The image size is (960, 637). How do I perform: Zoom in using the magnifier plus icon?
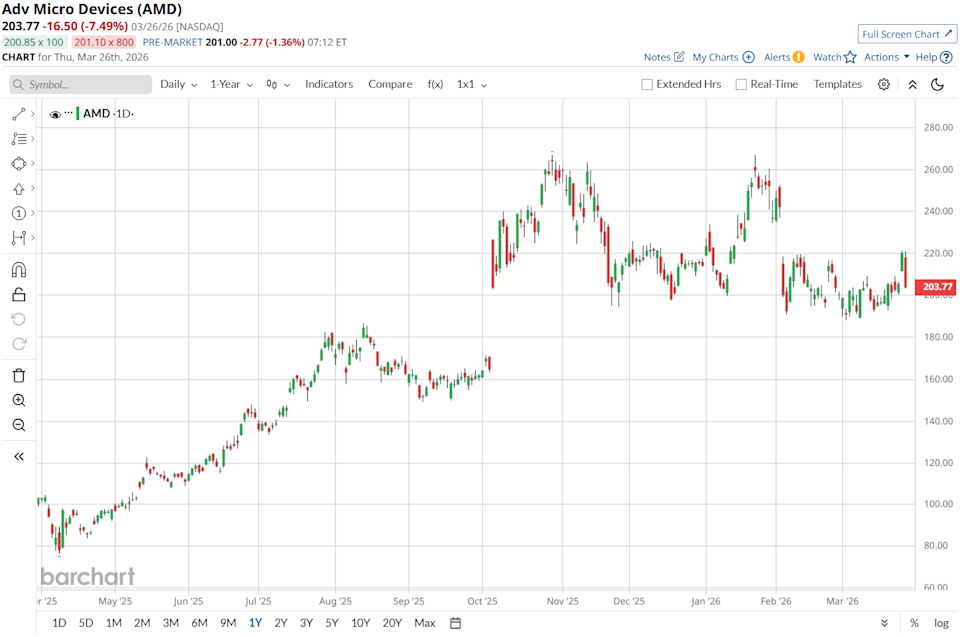[x=19, y=400]
